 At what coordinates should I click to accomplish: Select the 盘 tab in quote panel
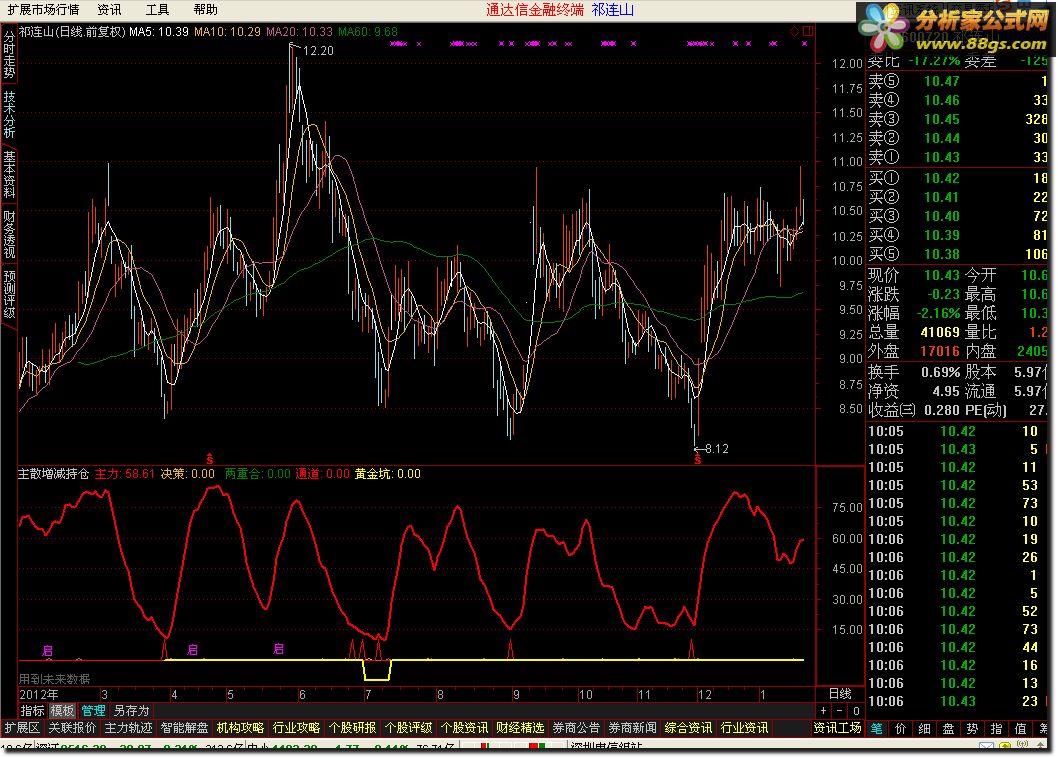tap(949, 728)
